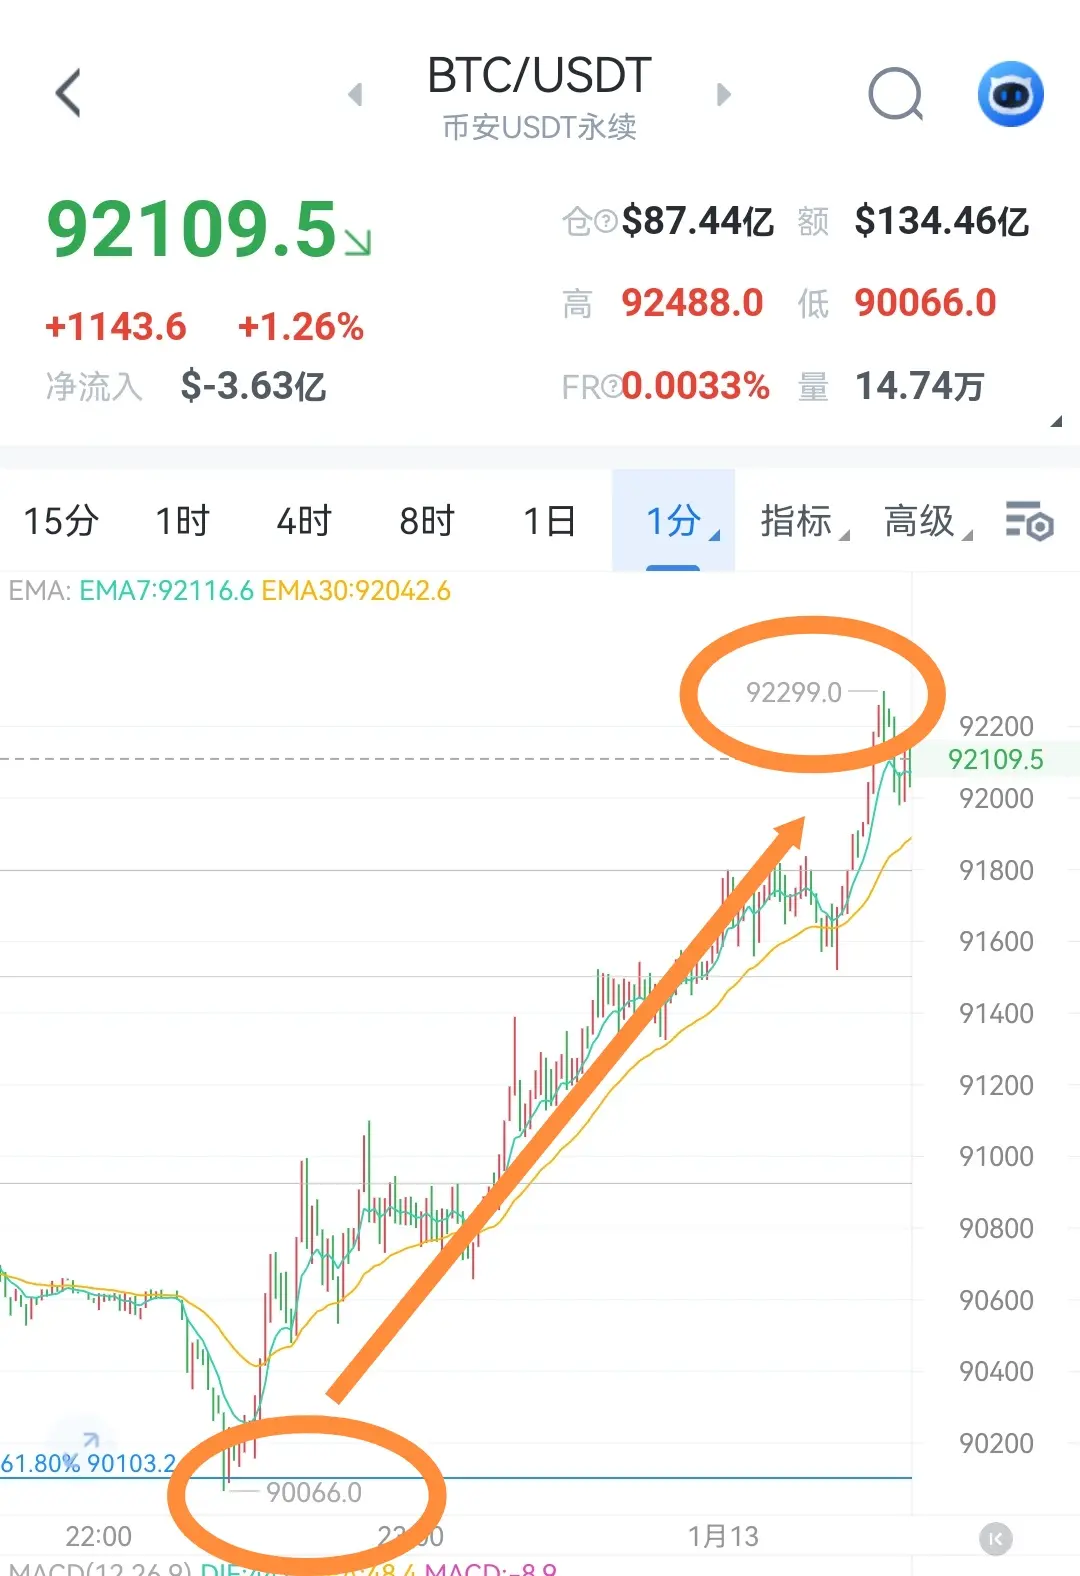Tap the open interest help question icon

(x=606, y=221)
